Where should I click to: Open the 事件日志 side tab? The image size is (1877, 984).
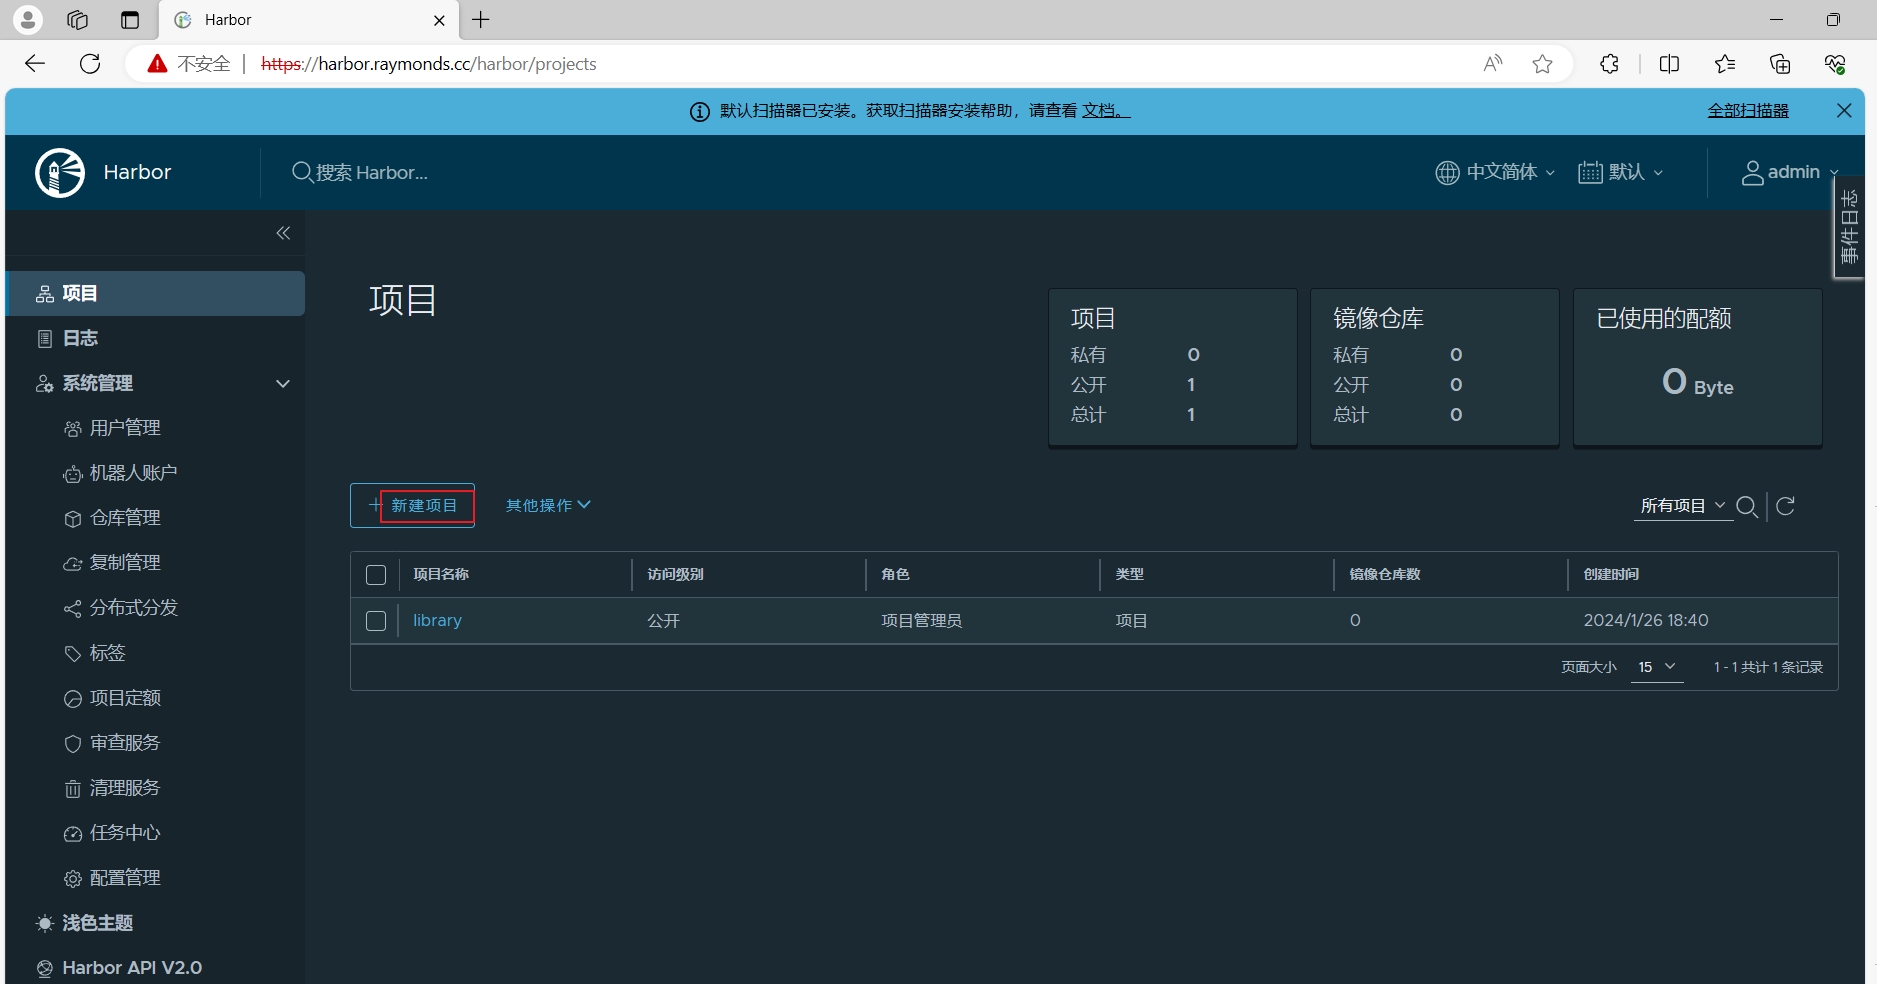click(1849, 227)
